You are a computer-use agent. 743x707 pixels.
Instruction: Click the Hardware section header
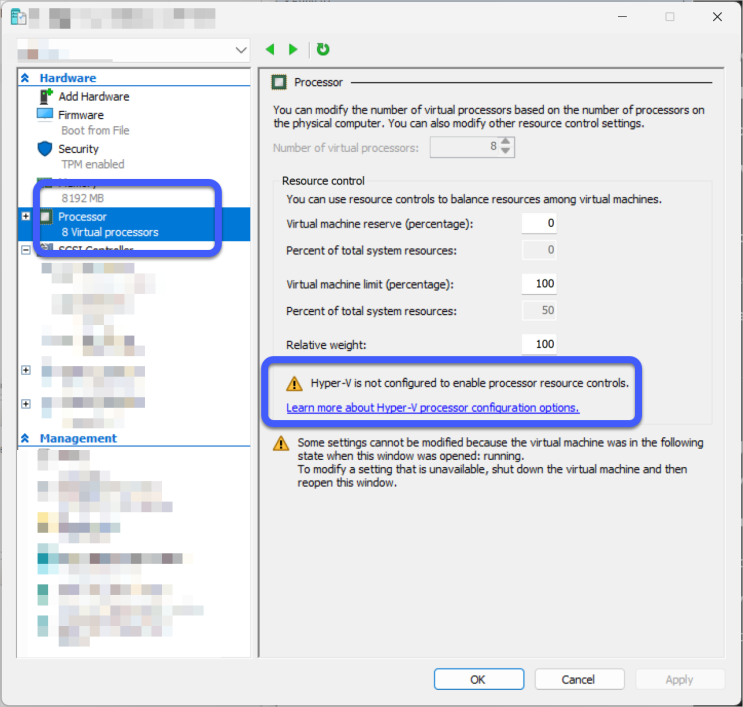pyautogui.click(x=68, y=78)
